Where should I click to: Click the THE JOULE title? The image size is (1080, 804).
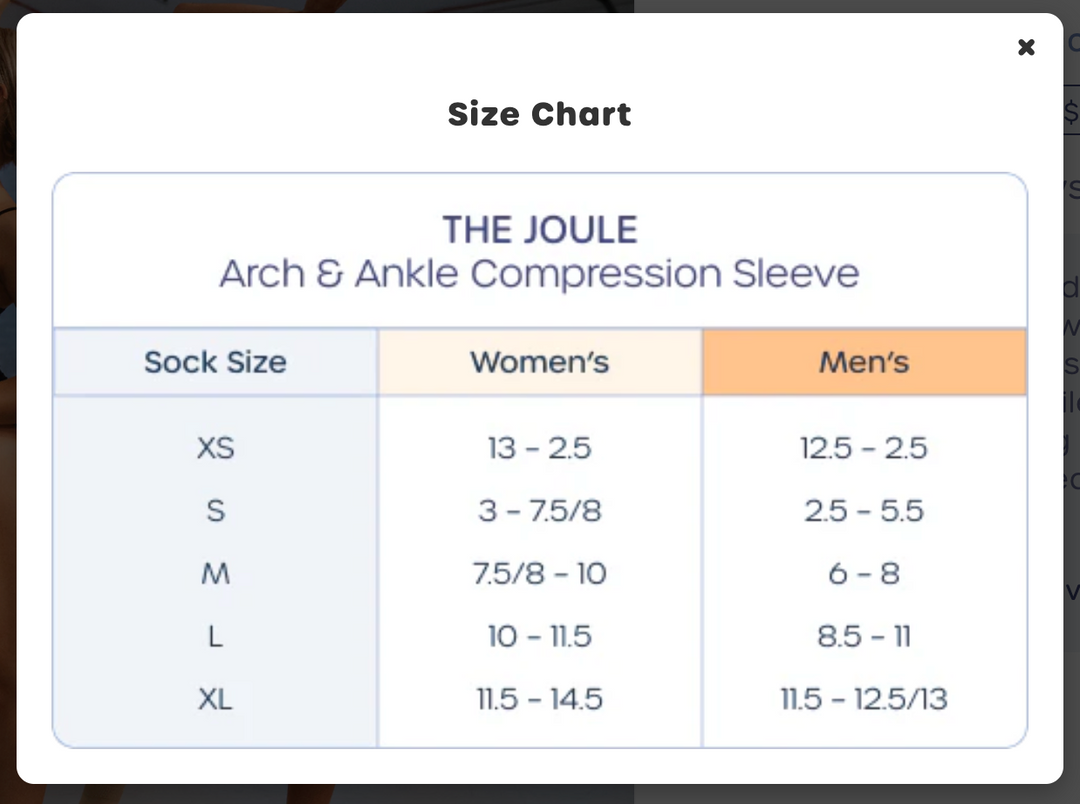[540, 229]
